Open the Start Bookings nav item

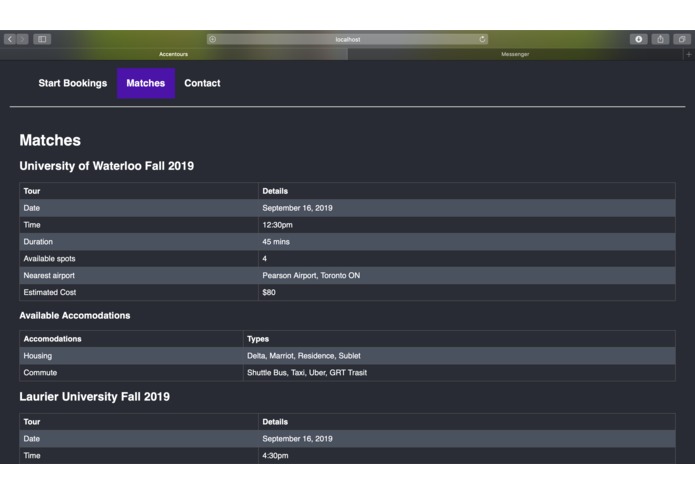[73, 83]
